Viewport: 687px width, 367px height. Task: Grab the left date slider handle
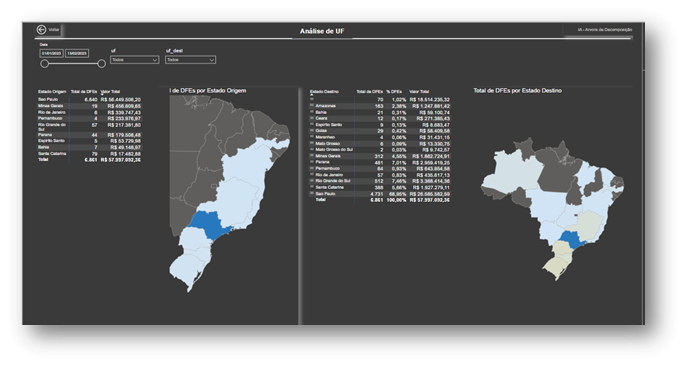point(44,64)
